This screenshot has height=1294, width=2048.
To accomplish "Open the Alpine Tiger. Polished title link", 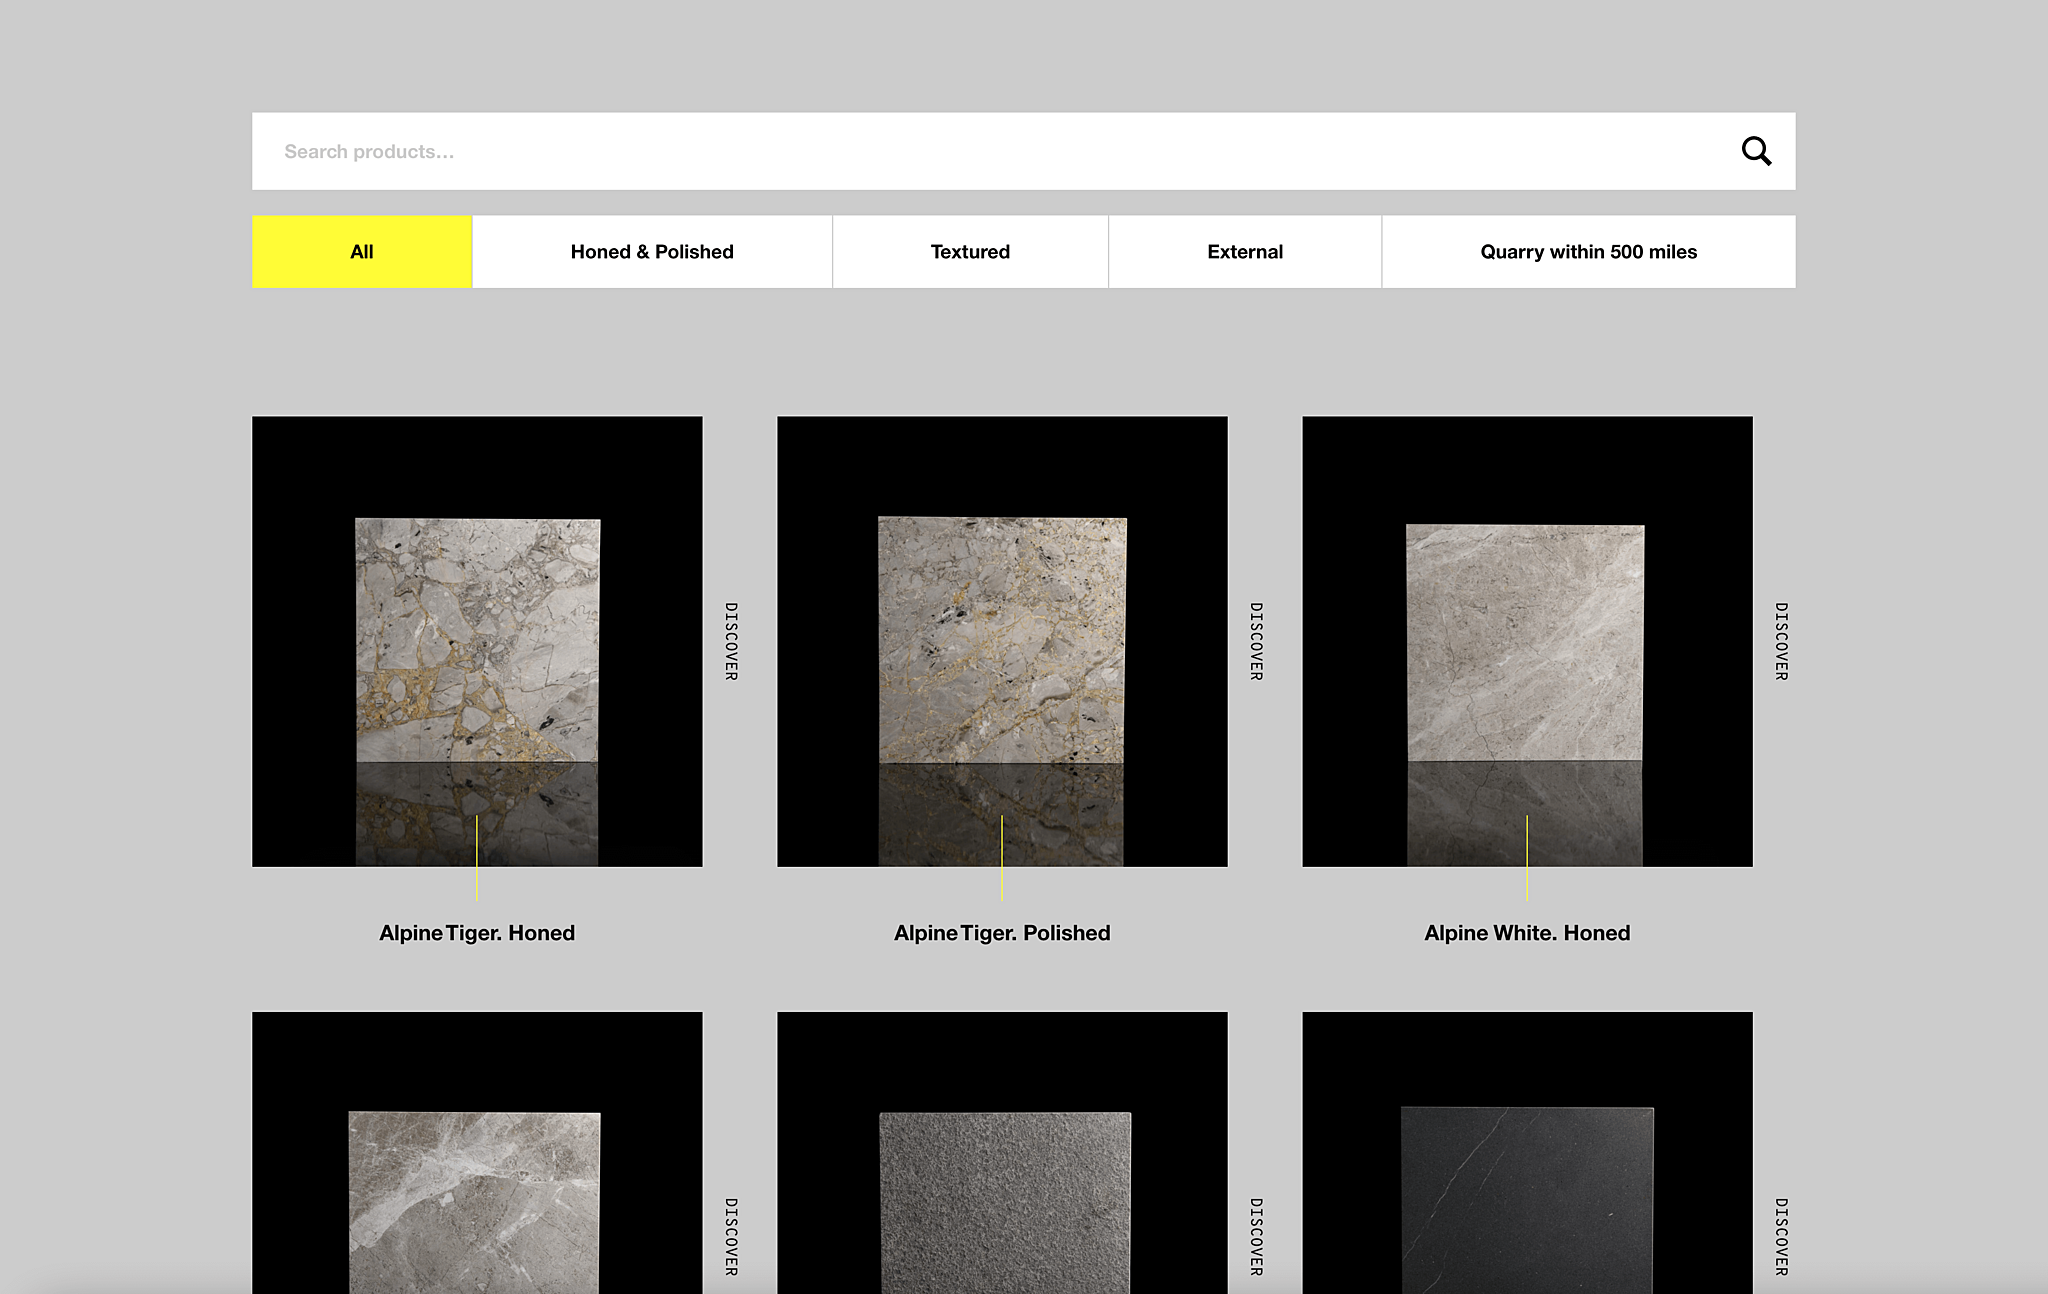I will click(x=1002, y=933).
